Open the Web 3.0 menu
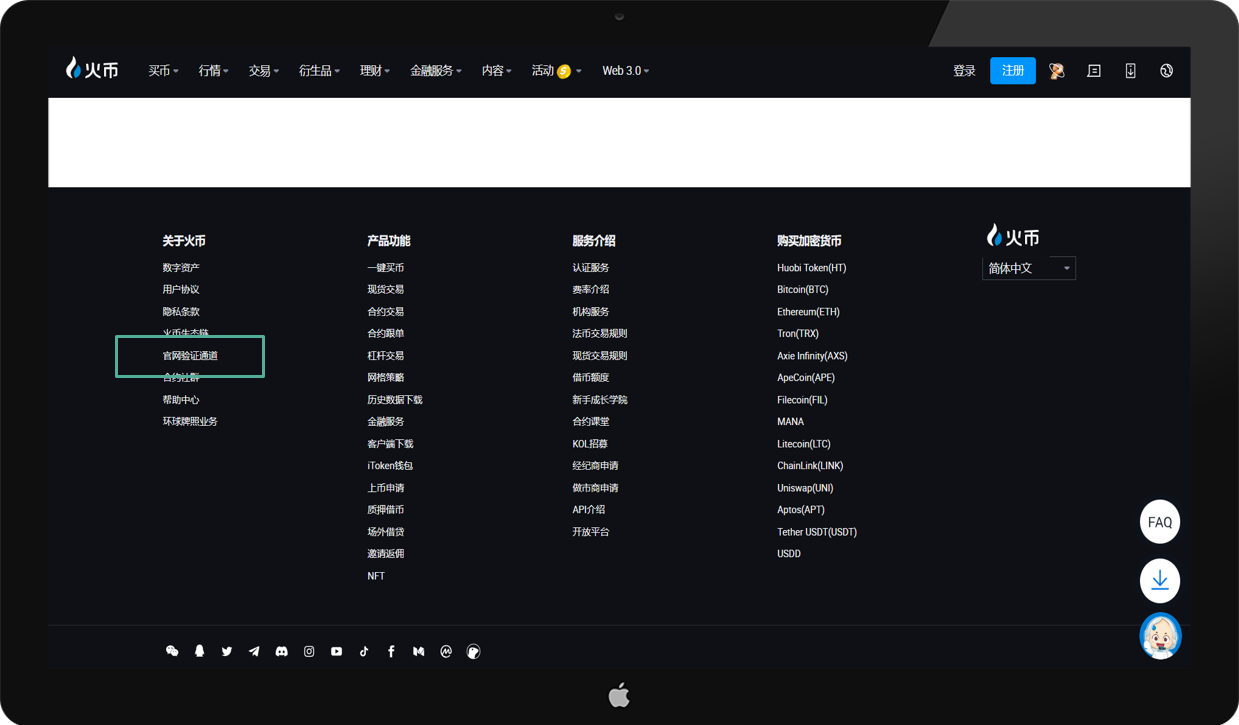The image size is (1239, 725). [x=626, y=71]
